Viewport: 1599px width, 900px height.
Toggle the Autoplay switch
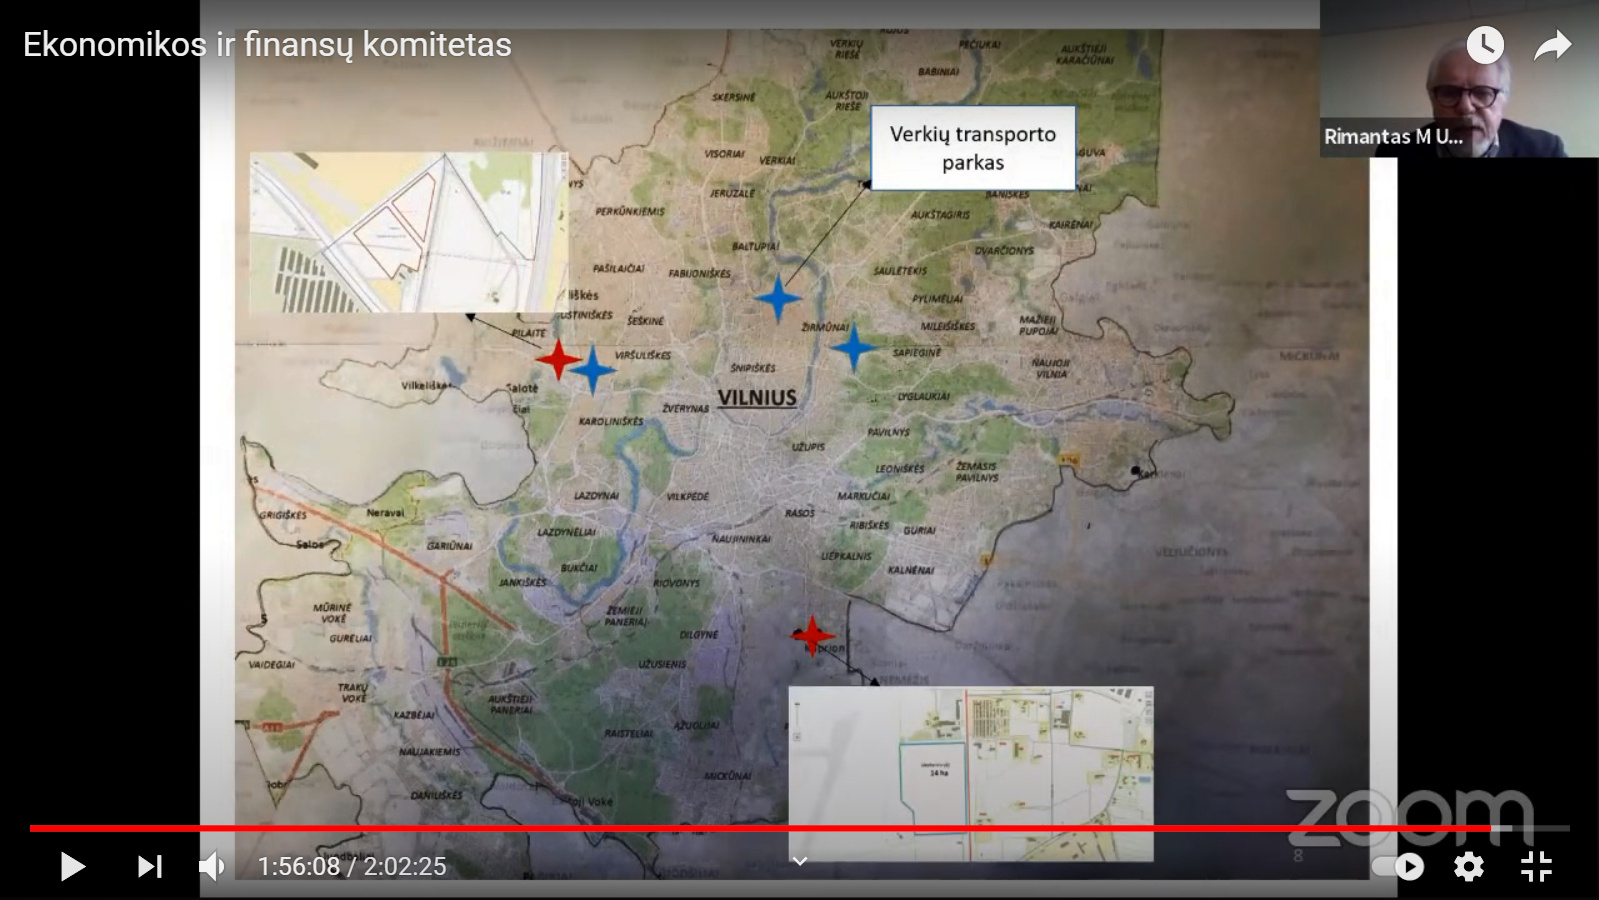coord(1398,866)
